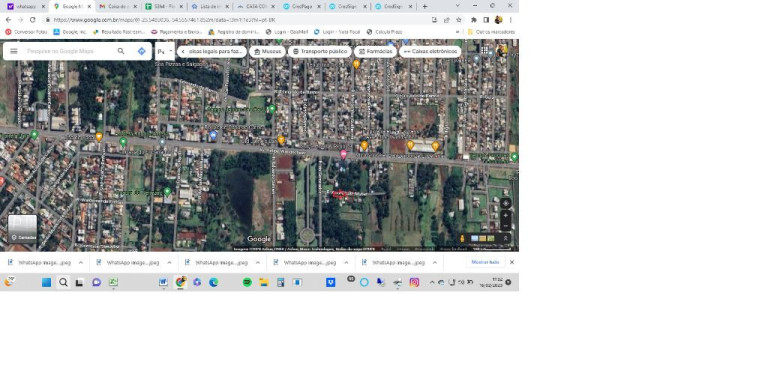Image resolution: width=768 pixels, height=388 pixels.
Task: Select the Farmácias chip
Action: coord(375,51)
